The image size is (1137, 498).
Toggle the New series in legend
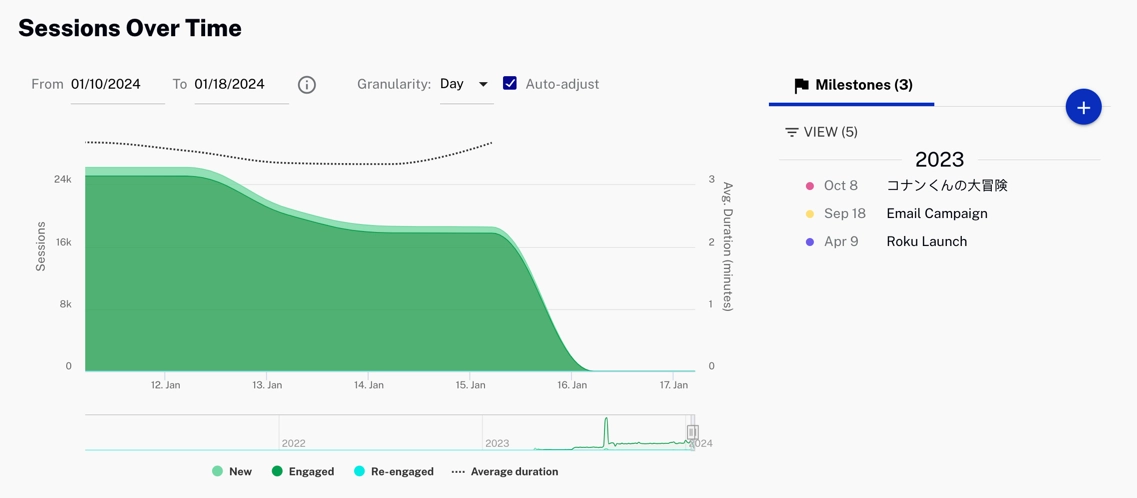[232, 471]
